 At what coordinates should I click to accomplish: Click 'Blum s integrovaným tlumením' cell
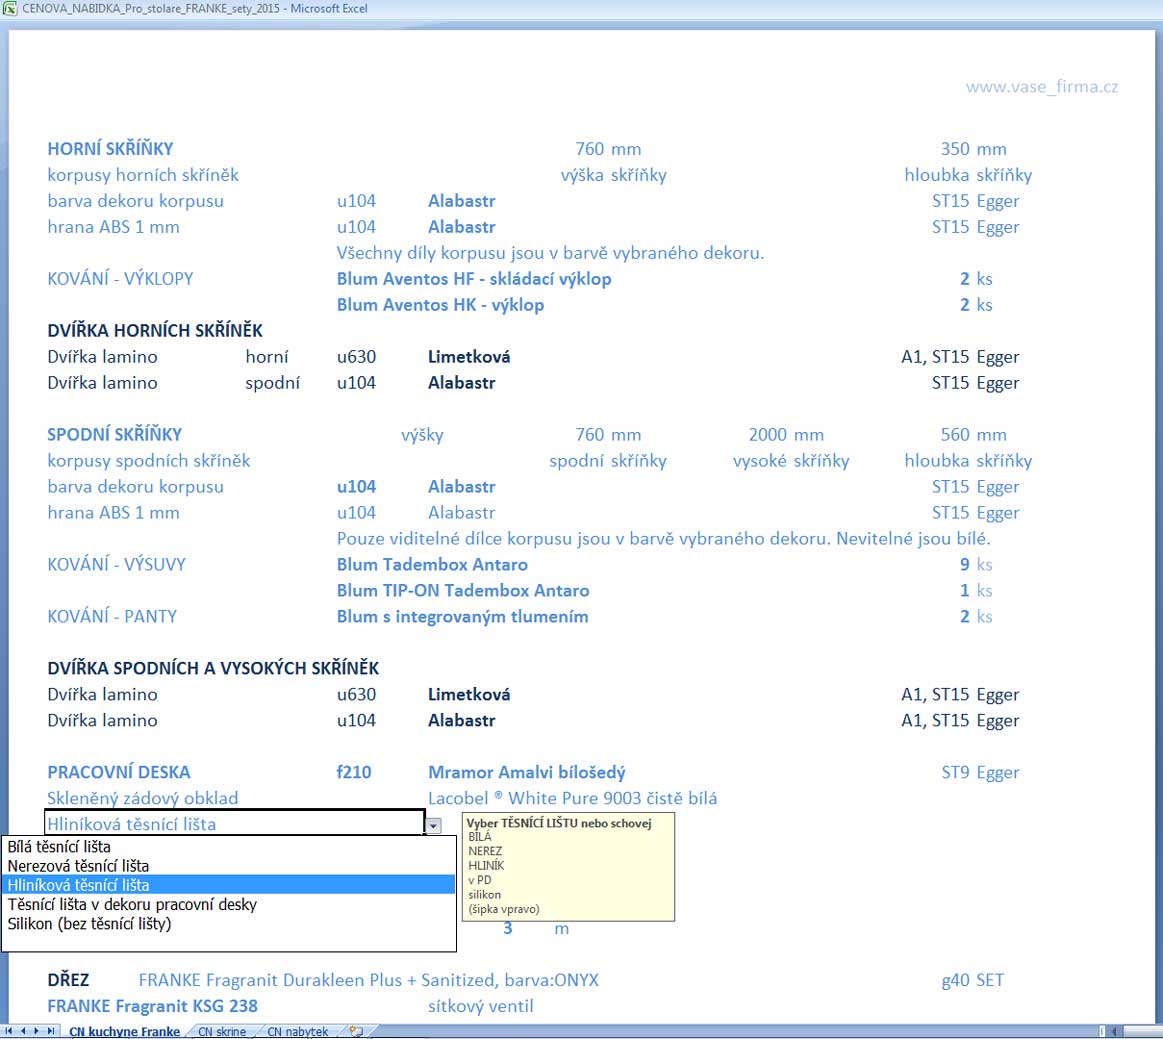click(462, 616)
